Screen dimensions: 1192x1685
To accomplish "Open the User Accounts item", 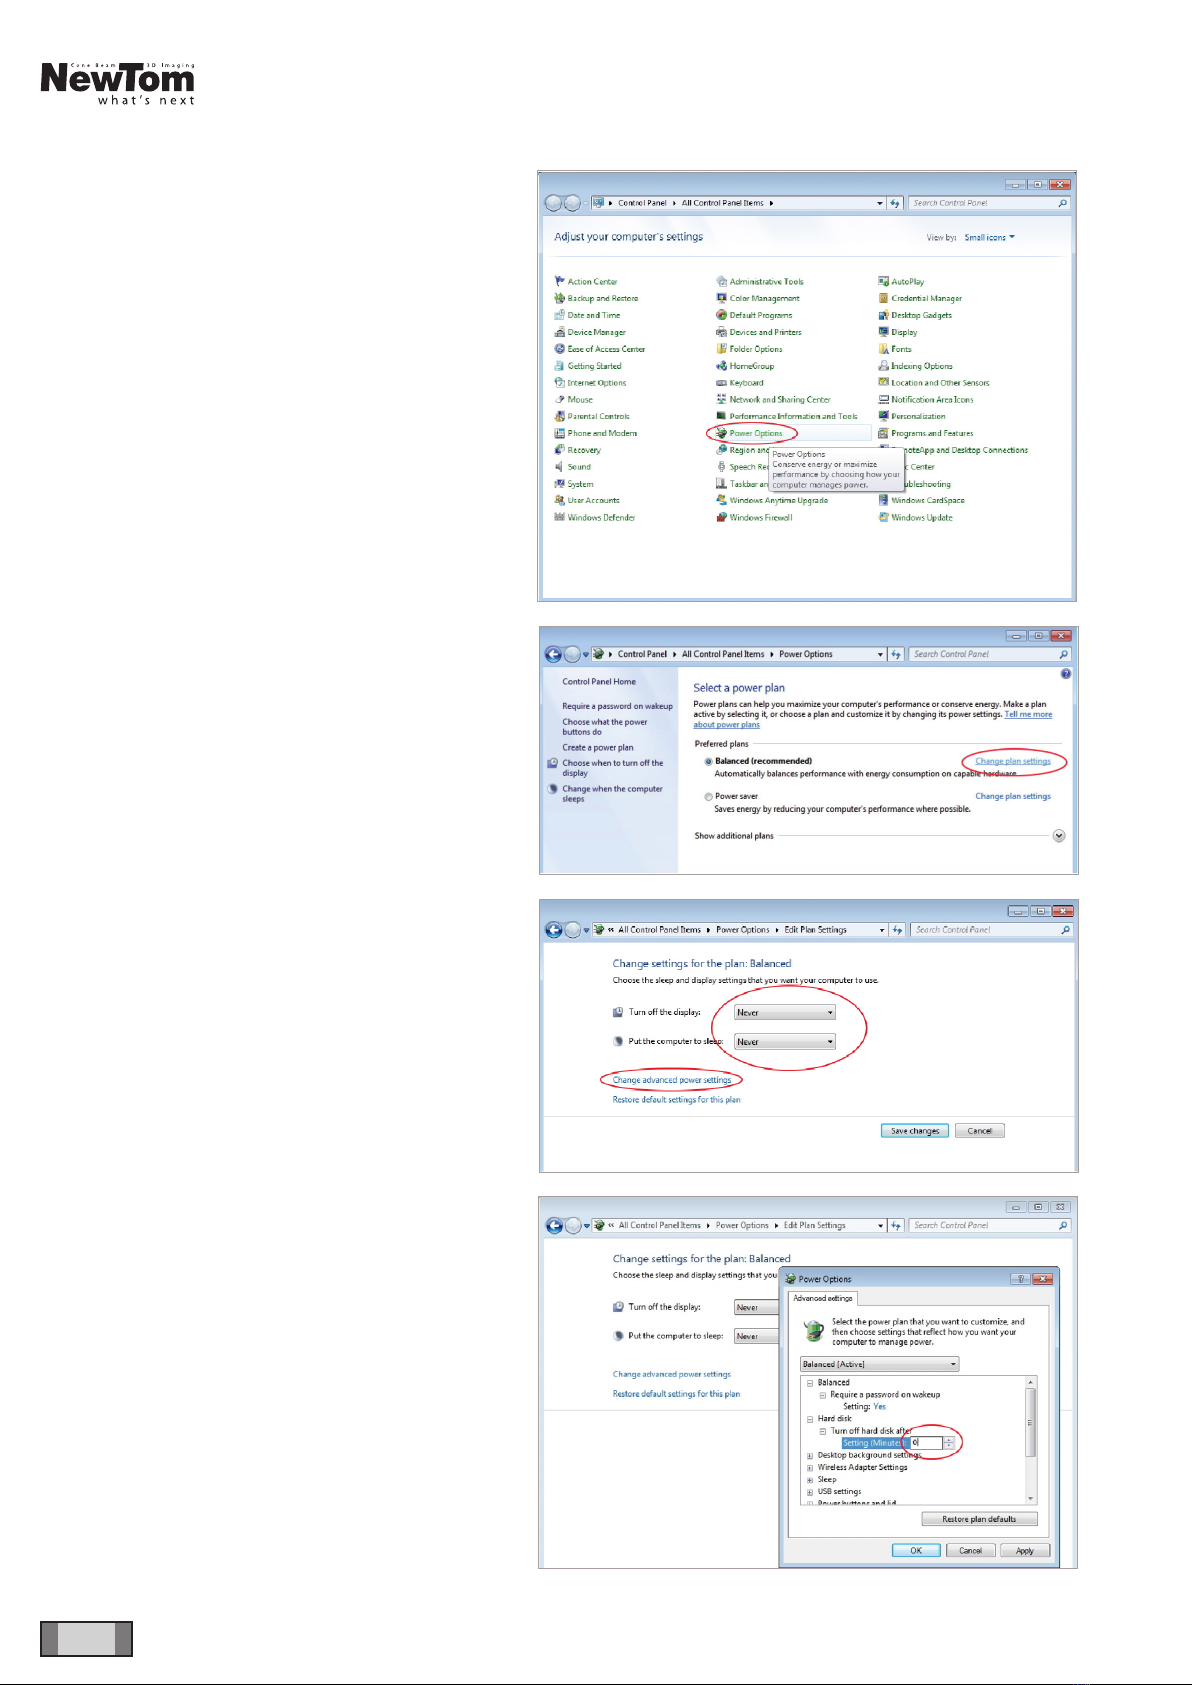I will tap(593, 501).
